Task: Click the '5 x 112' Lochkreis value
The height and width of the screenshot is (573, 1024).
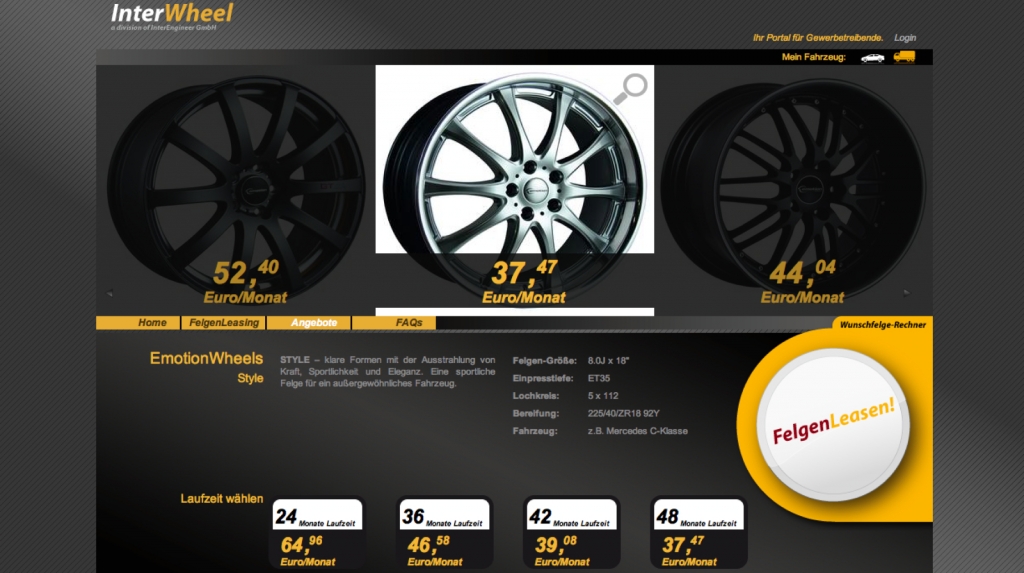Action: coord(603,396)
